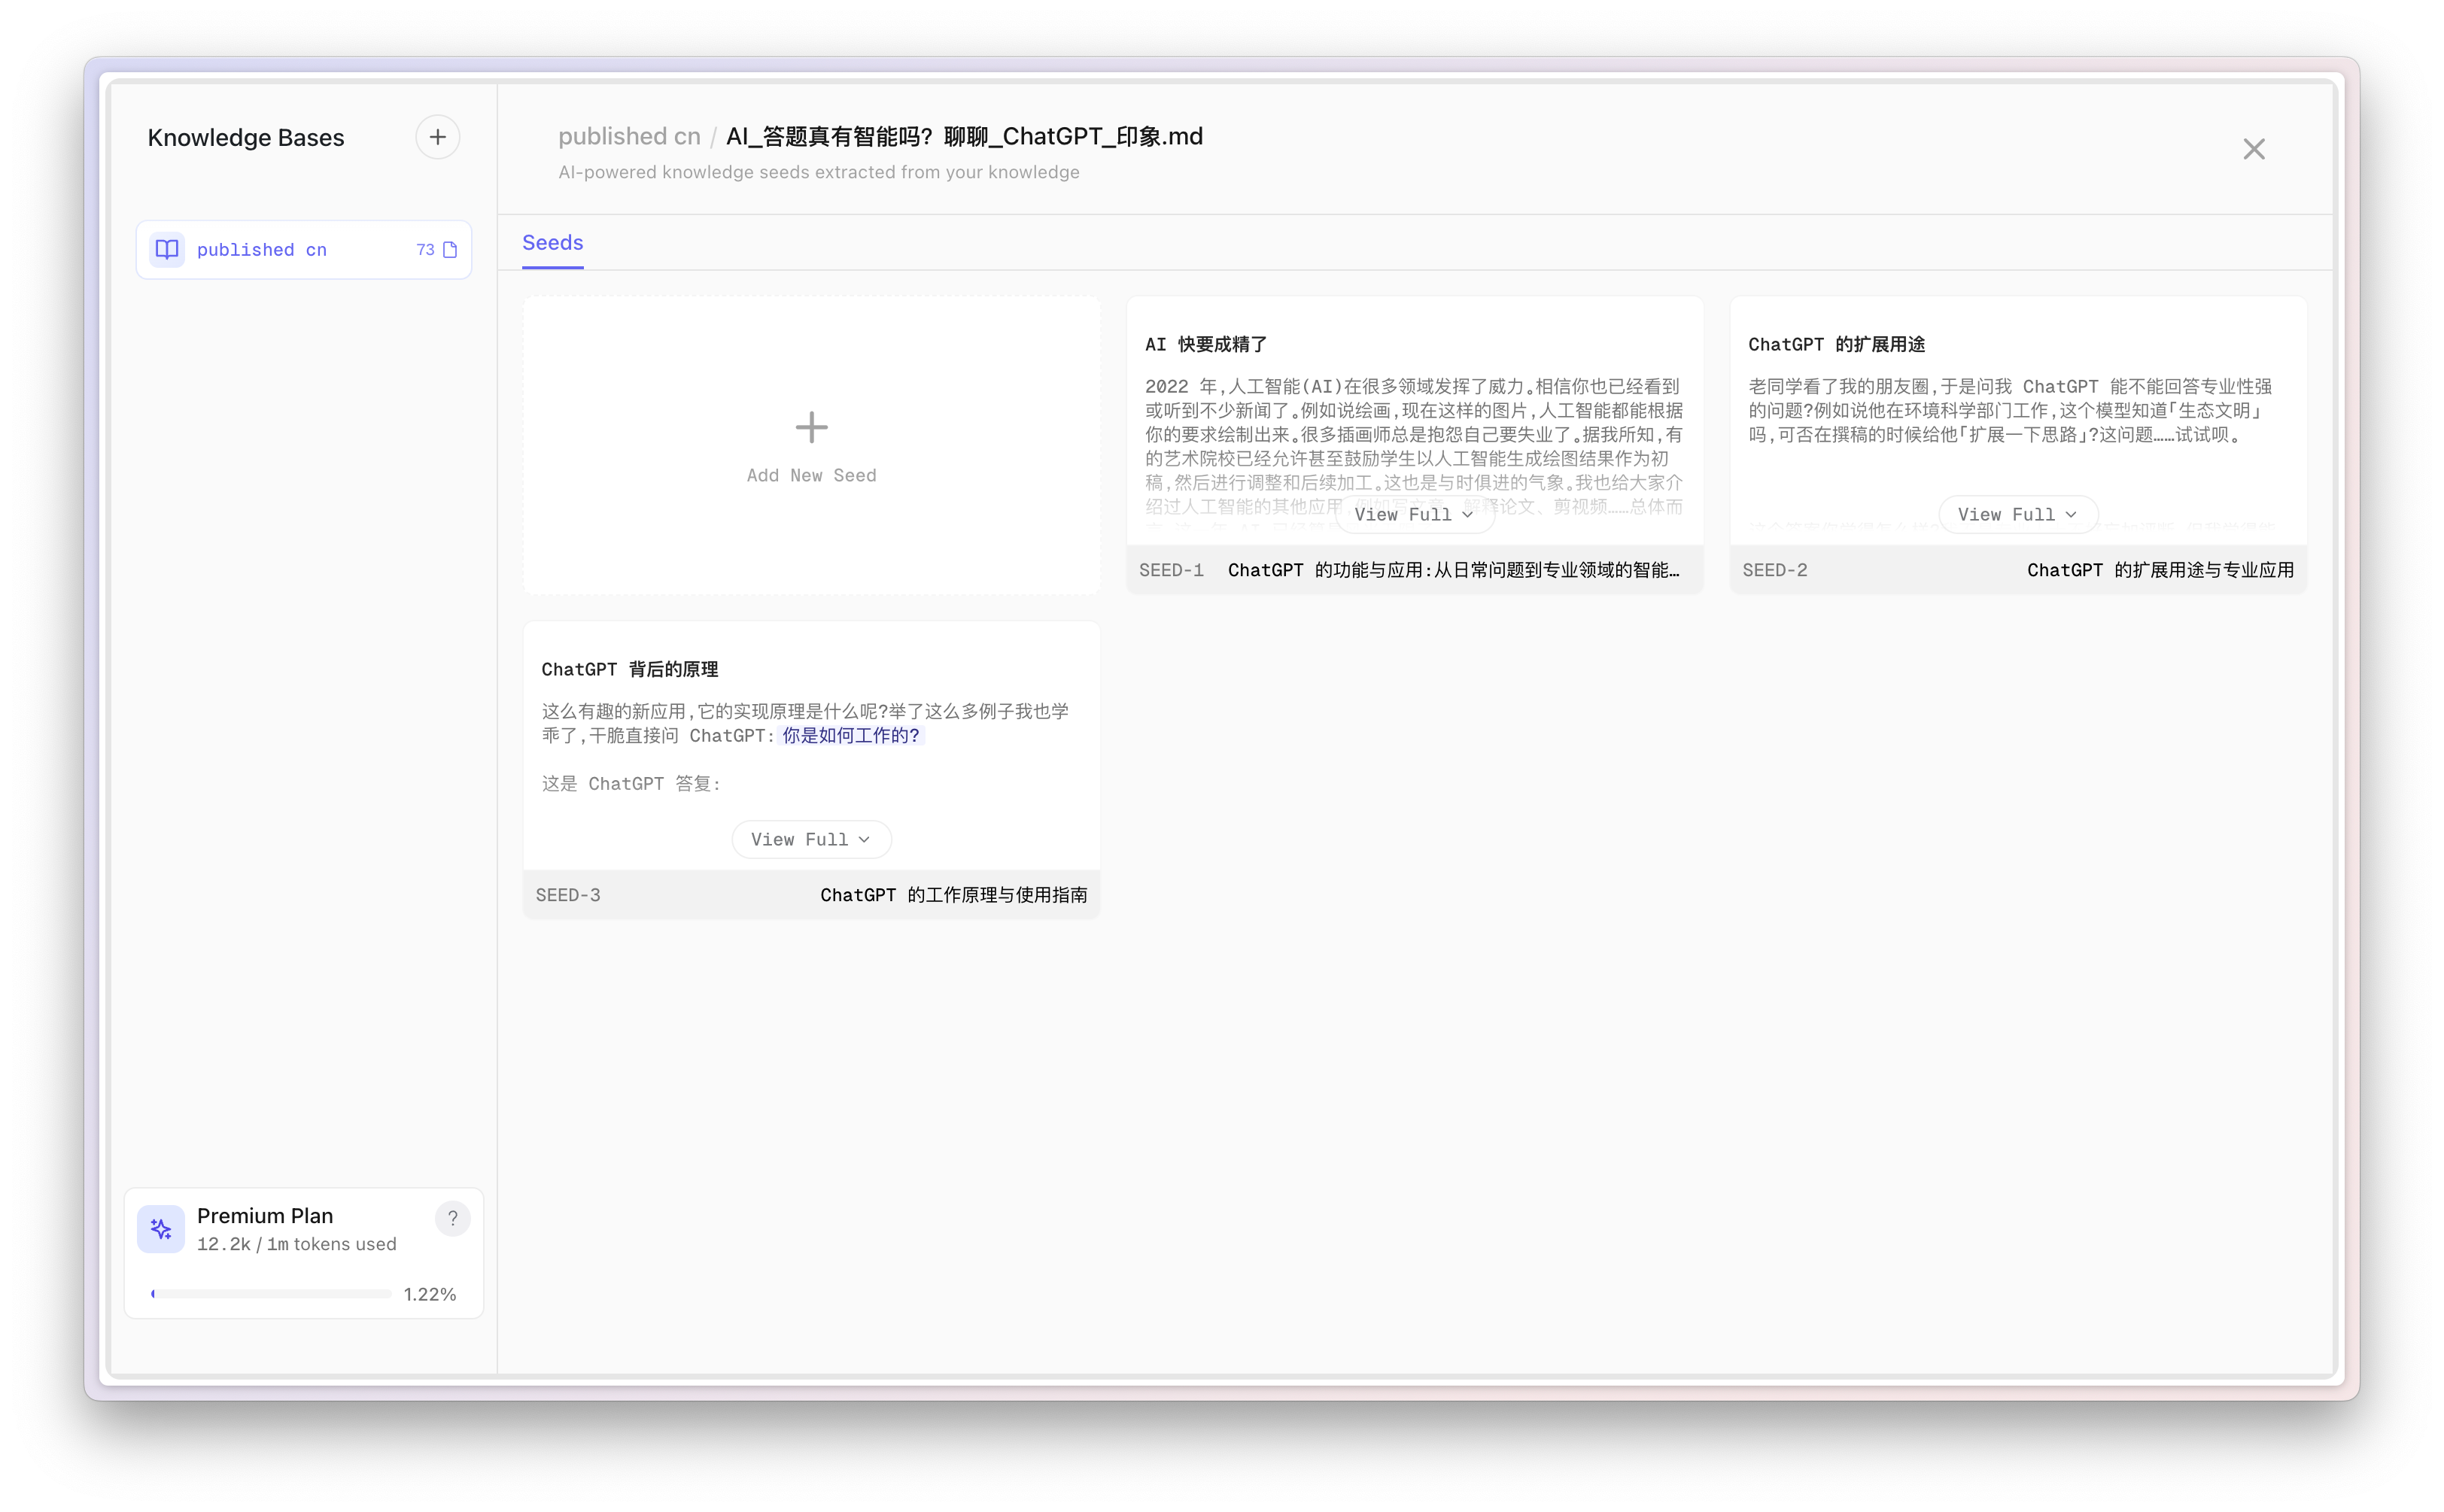The width and height of the screenshot is (2444, 1512).
Task: Click the SEED-1 footer title
Action: 1453,570
